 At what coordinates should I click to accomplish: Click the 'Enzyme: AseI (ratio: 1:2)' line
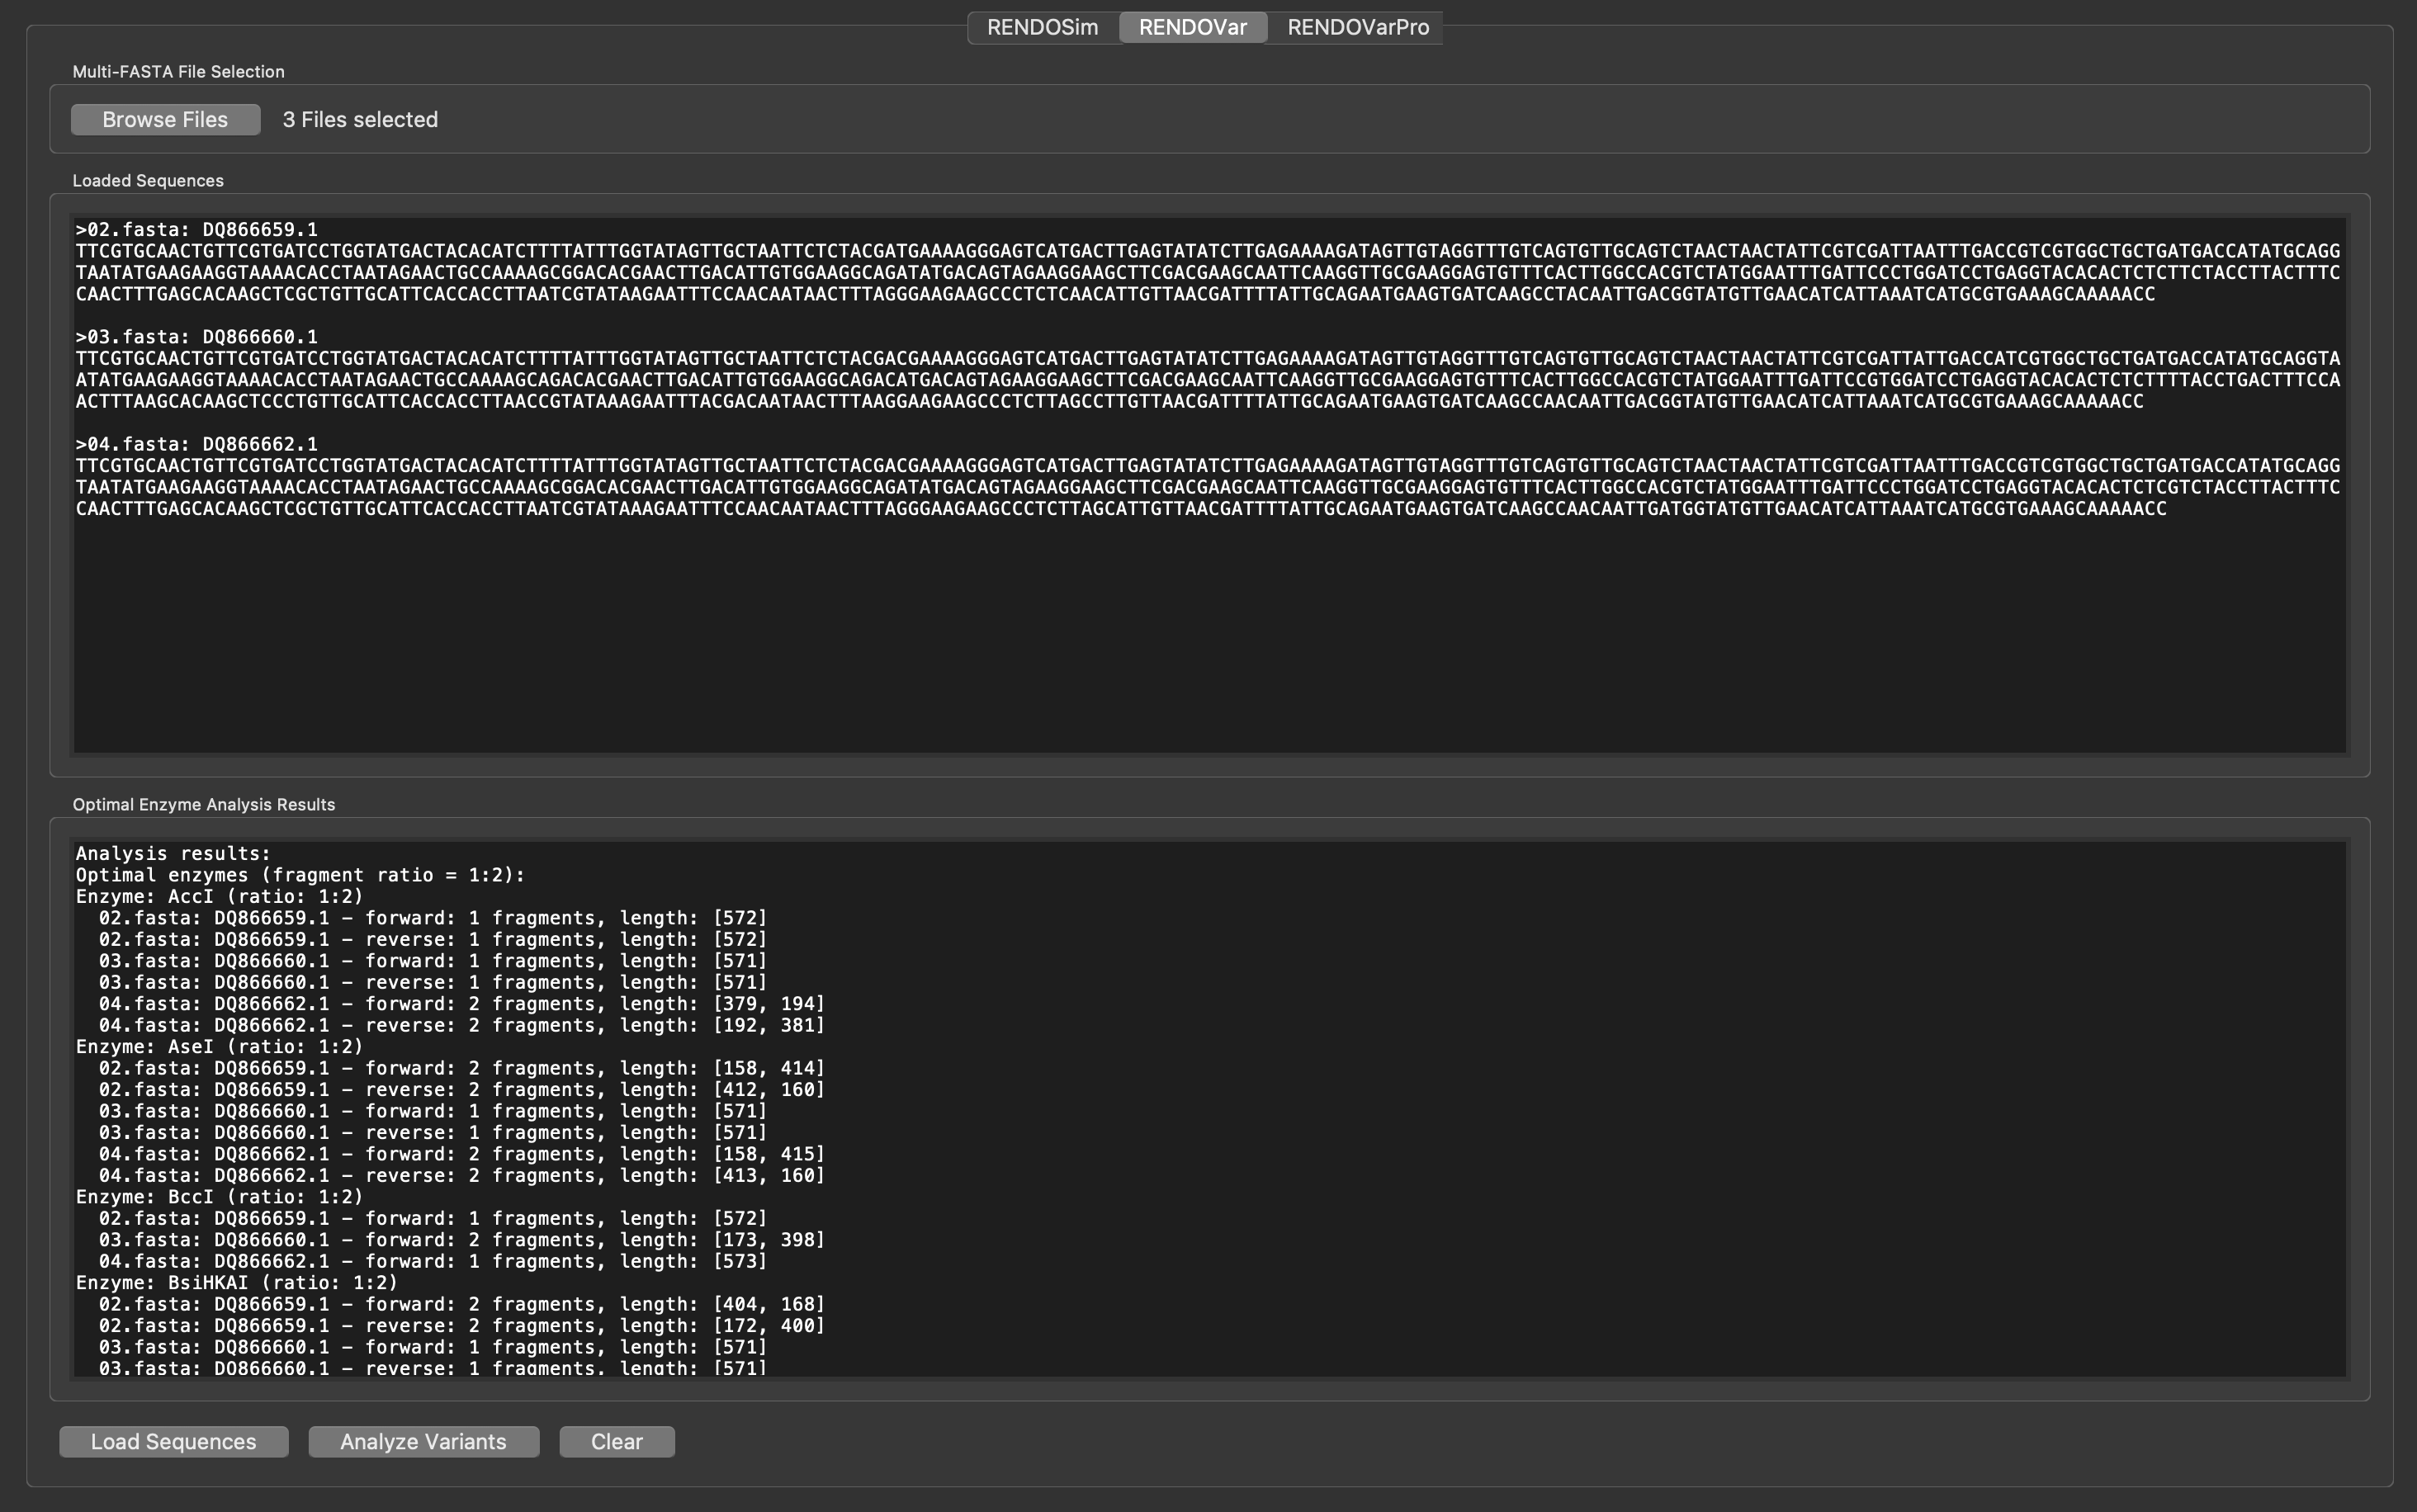coord(219,1046)
